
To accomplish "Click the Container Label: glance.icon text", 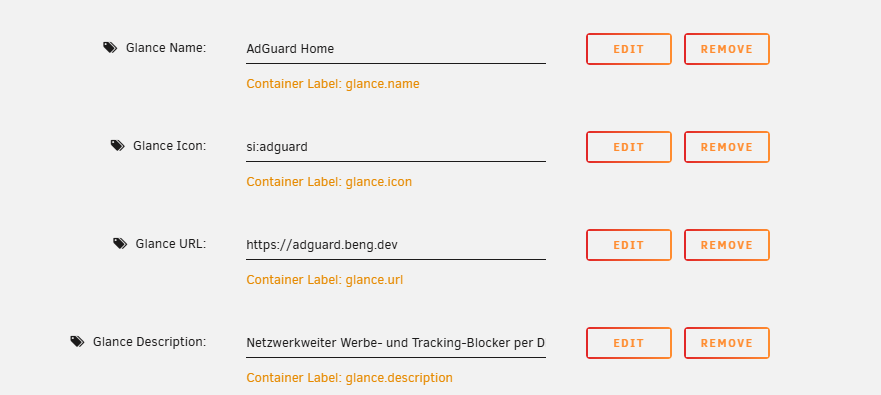I will pos(329,182).
